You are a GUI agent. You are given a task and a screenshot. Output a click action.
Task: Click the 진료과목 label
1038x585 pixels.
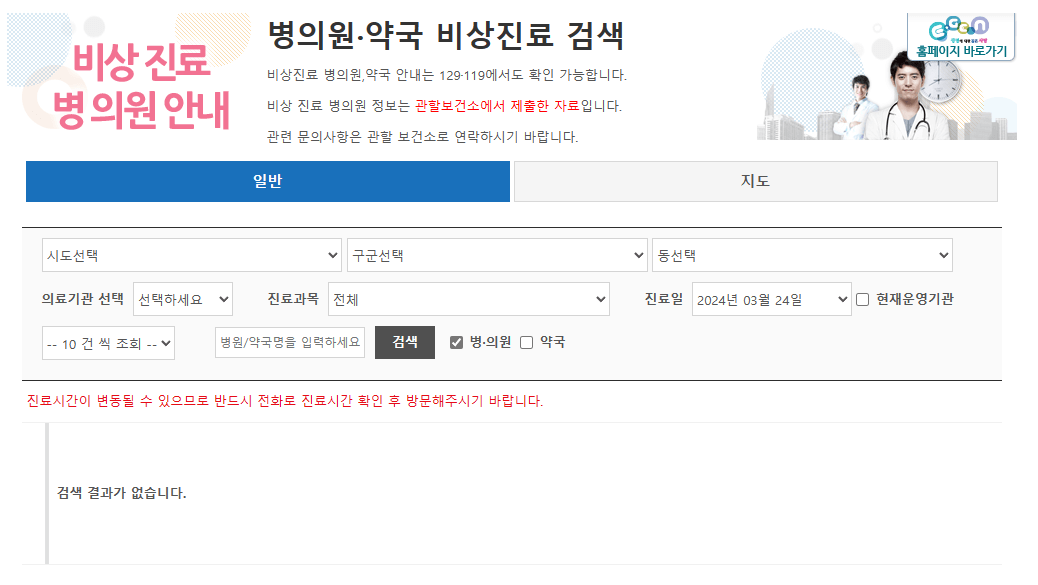click(293, 299)
